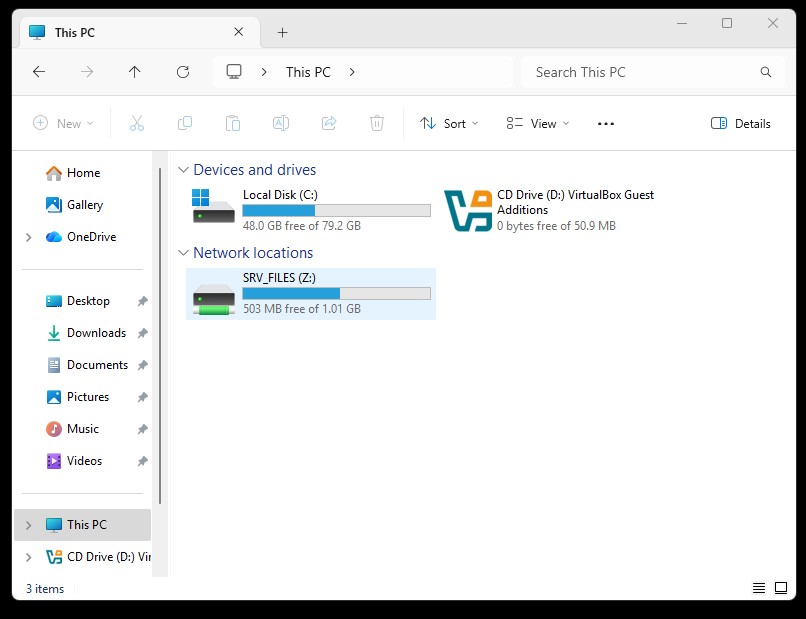806x619 pixels.
Task: Switch to large thumbnails view in status bar
Action: point(781,588)
